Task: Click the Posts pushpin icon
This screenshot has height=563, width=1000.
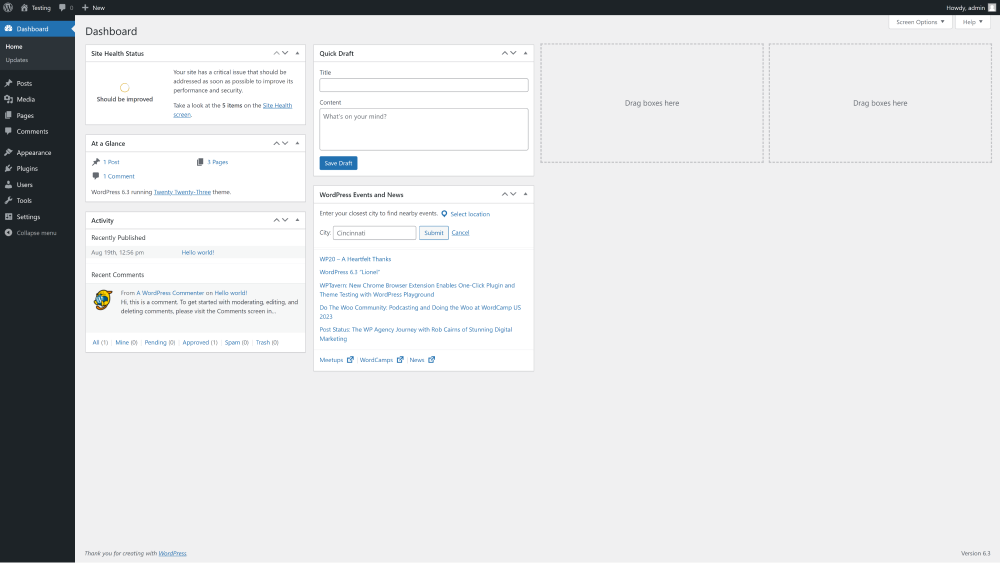Action: click(x=8, y=84)
